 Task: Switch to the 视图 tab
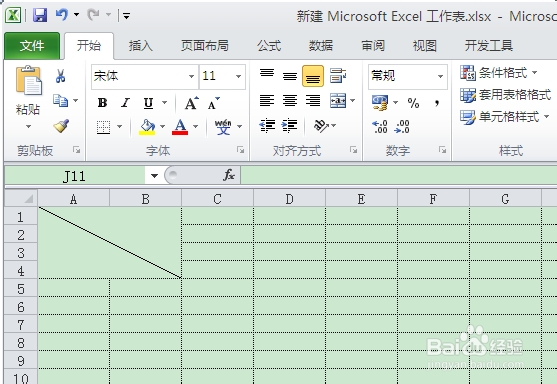(x=424, y=45)
